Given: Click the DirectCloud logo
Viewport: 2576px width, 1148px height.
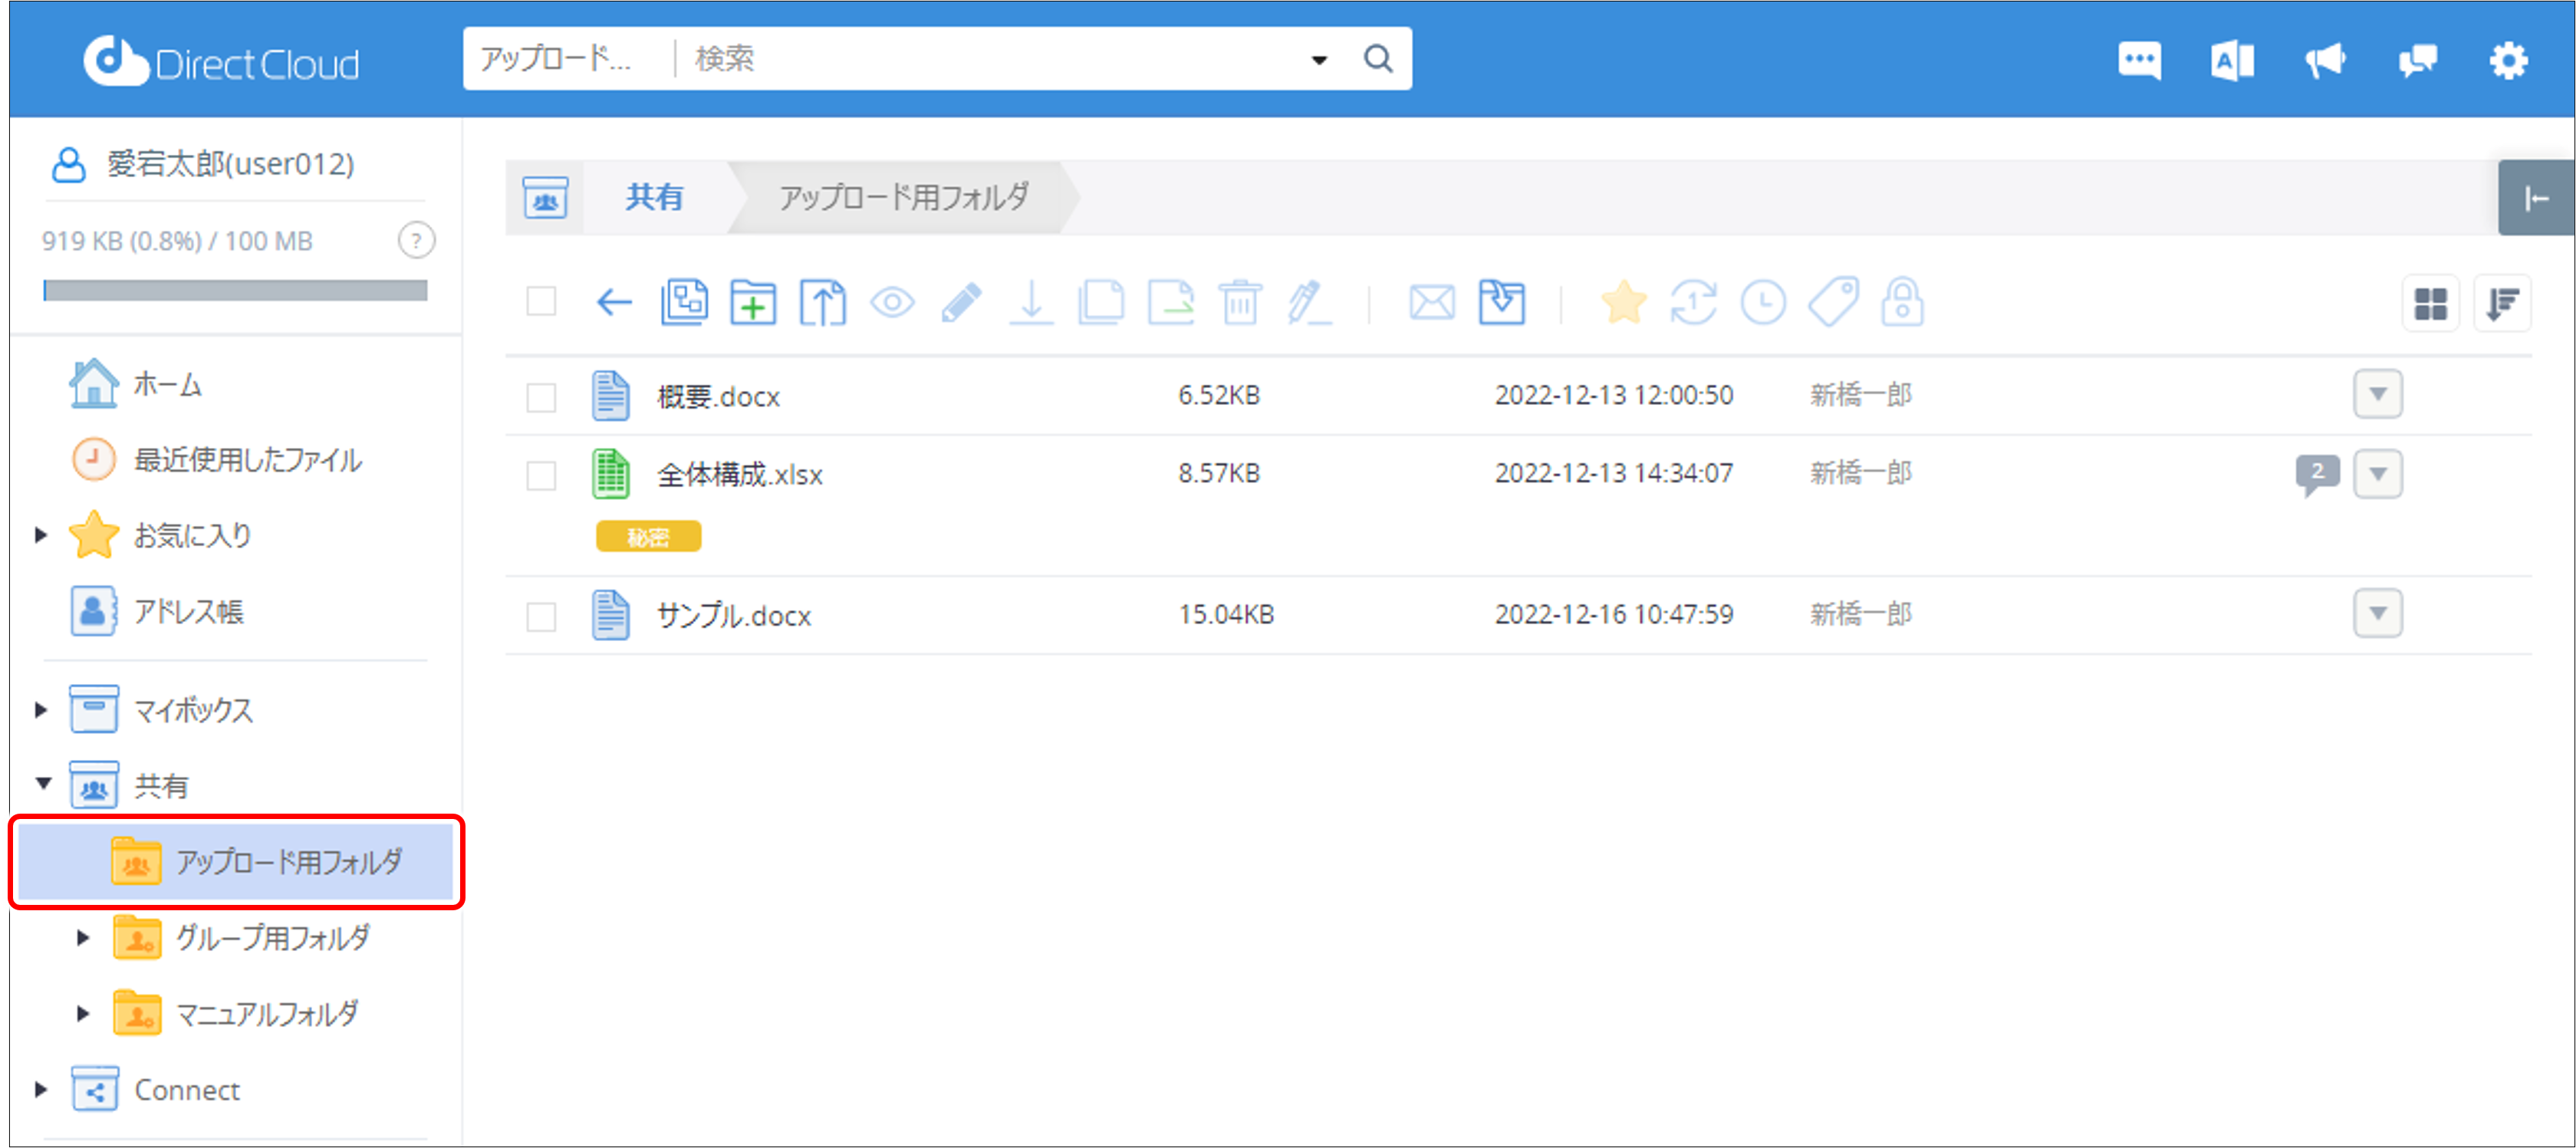Looking at the screenshot, I should point(221,62).
